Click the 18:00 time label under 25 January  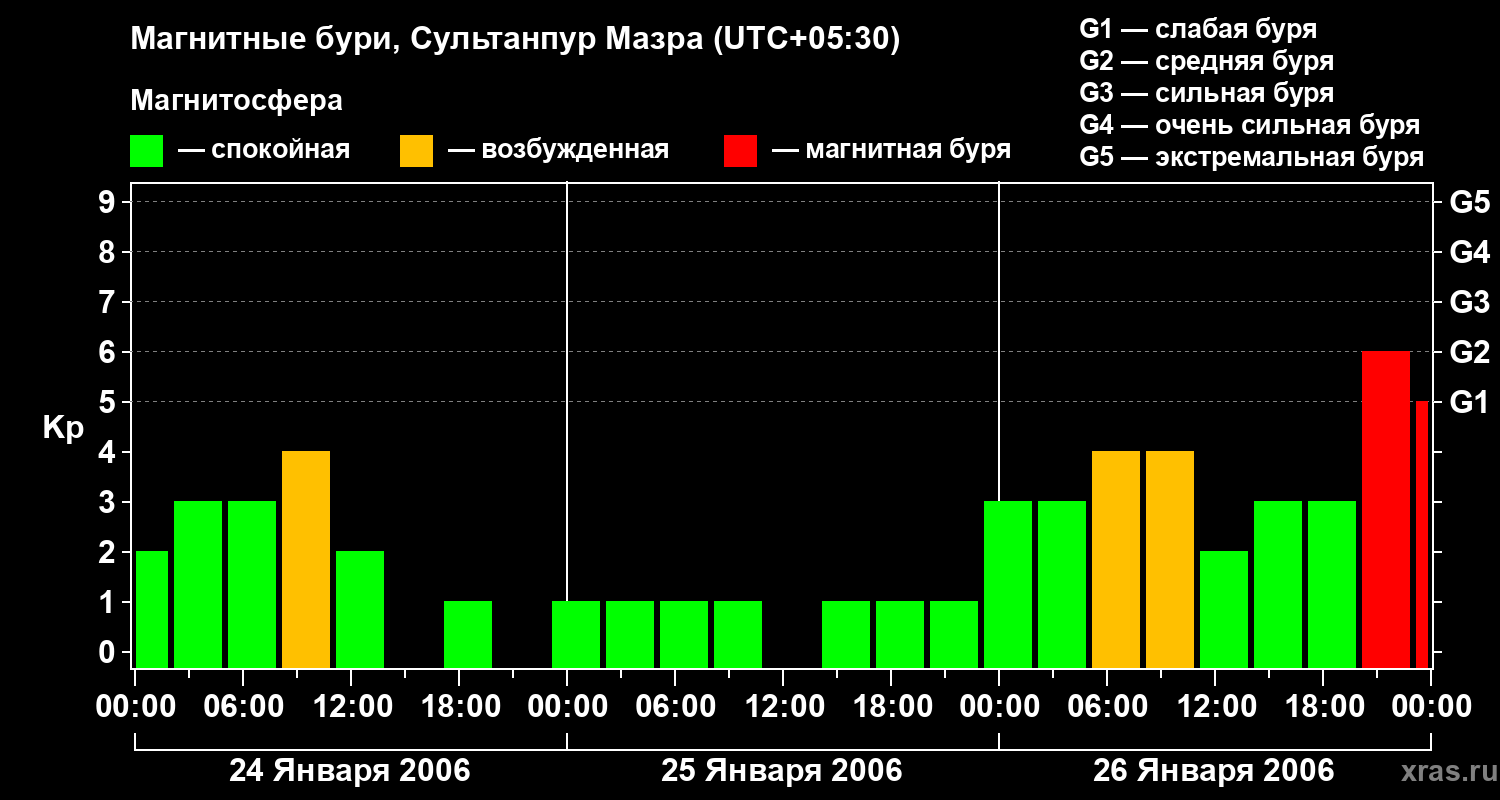click(891, 707)
